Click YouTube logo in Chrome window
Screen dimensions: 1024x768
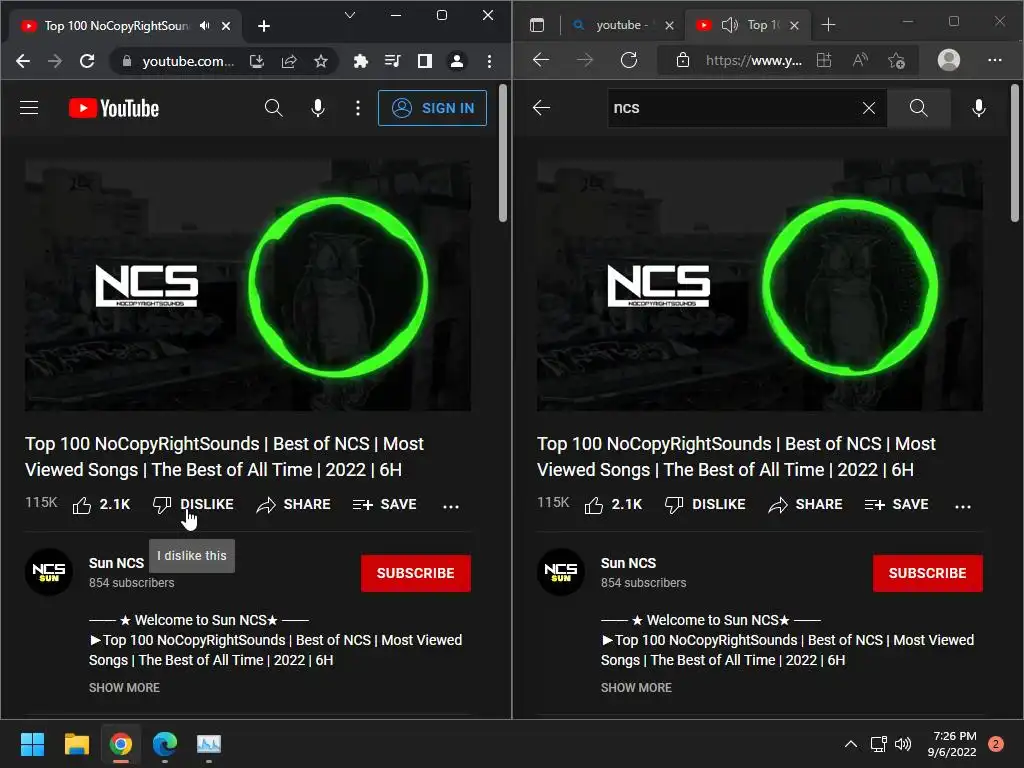(114, 108)
